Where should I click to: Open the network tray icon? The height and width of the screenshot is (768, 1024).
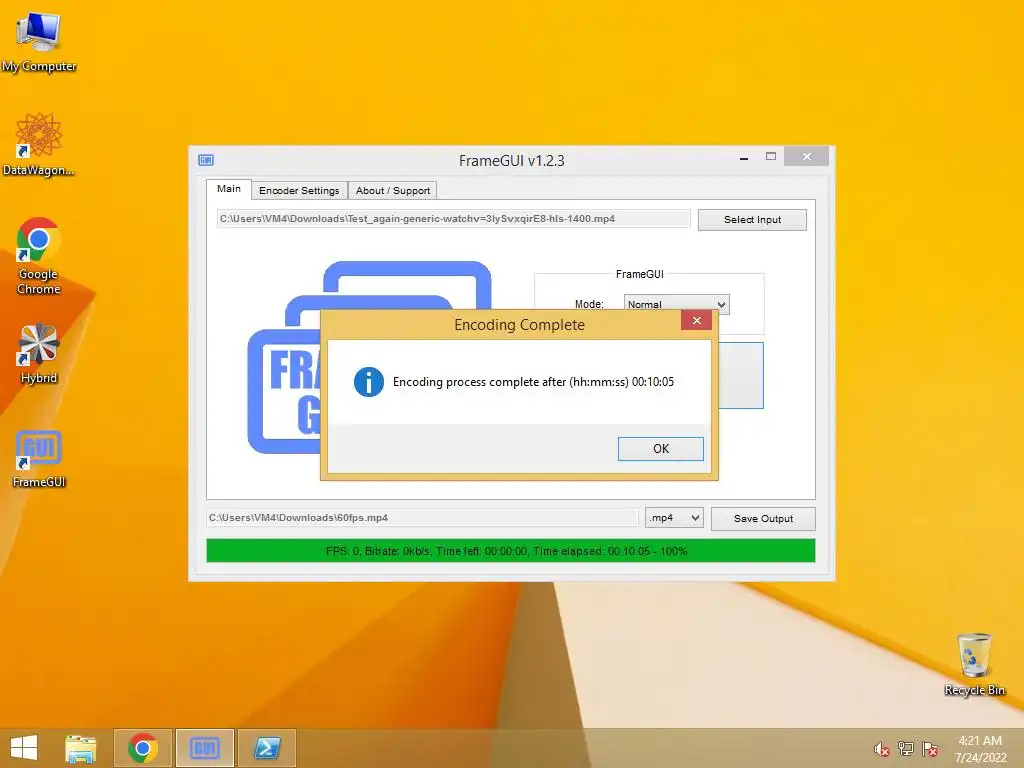tap(906, 749)
